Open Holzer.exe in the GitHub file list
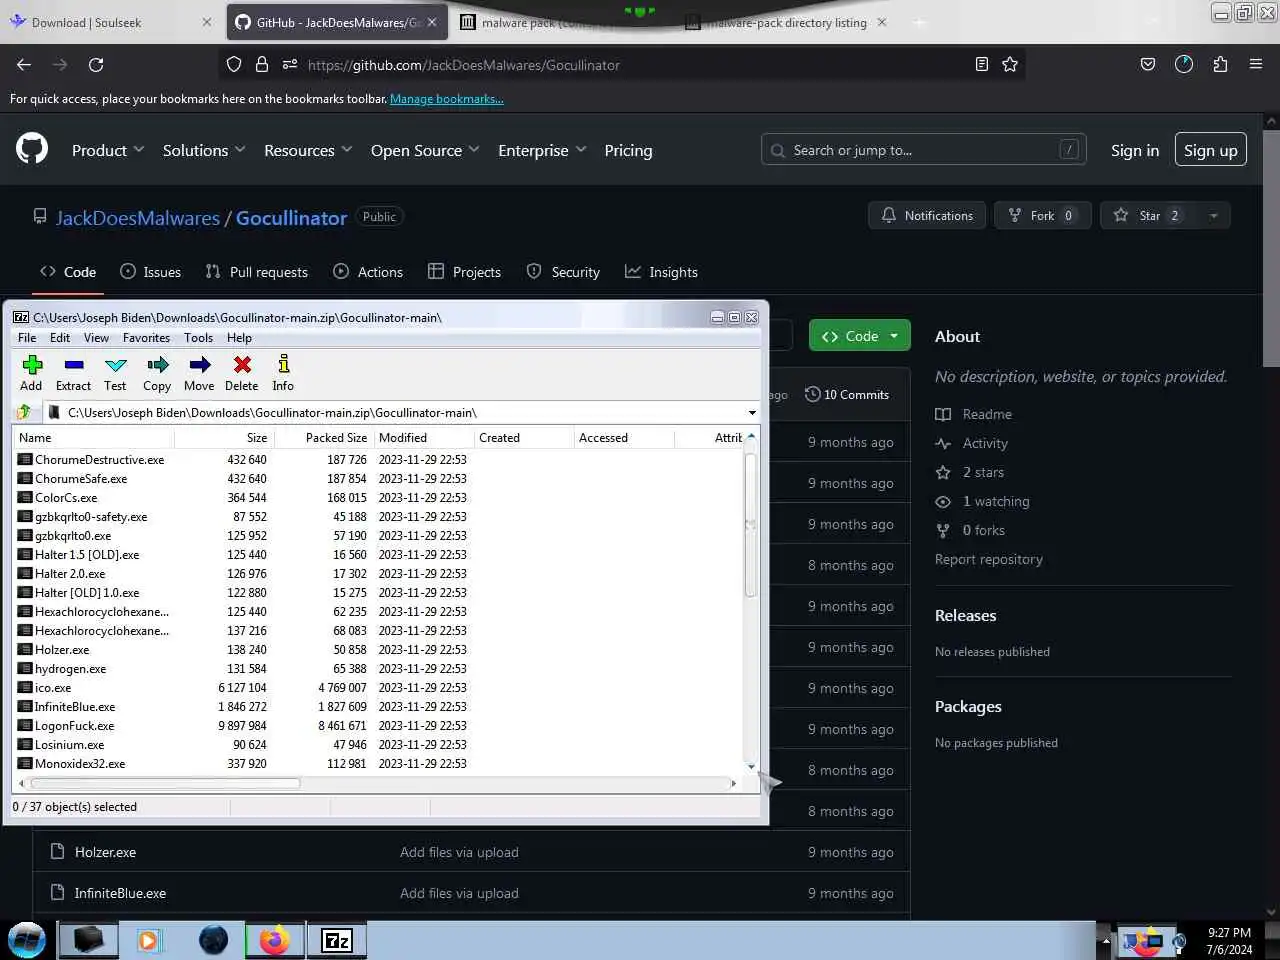The width and height of the screenshot is (1280, 960). coord(105,852)
